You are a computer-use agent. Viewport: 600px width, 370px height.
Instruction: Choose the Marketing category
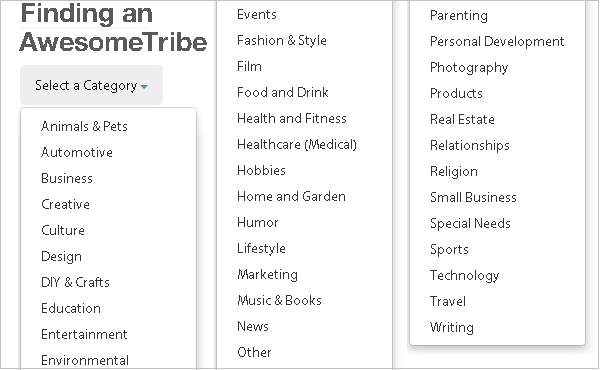tap(267, 275)
